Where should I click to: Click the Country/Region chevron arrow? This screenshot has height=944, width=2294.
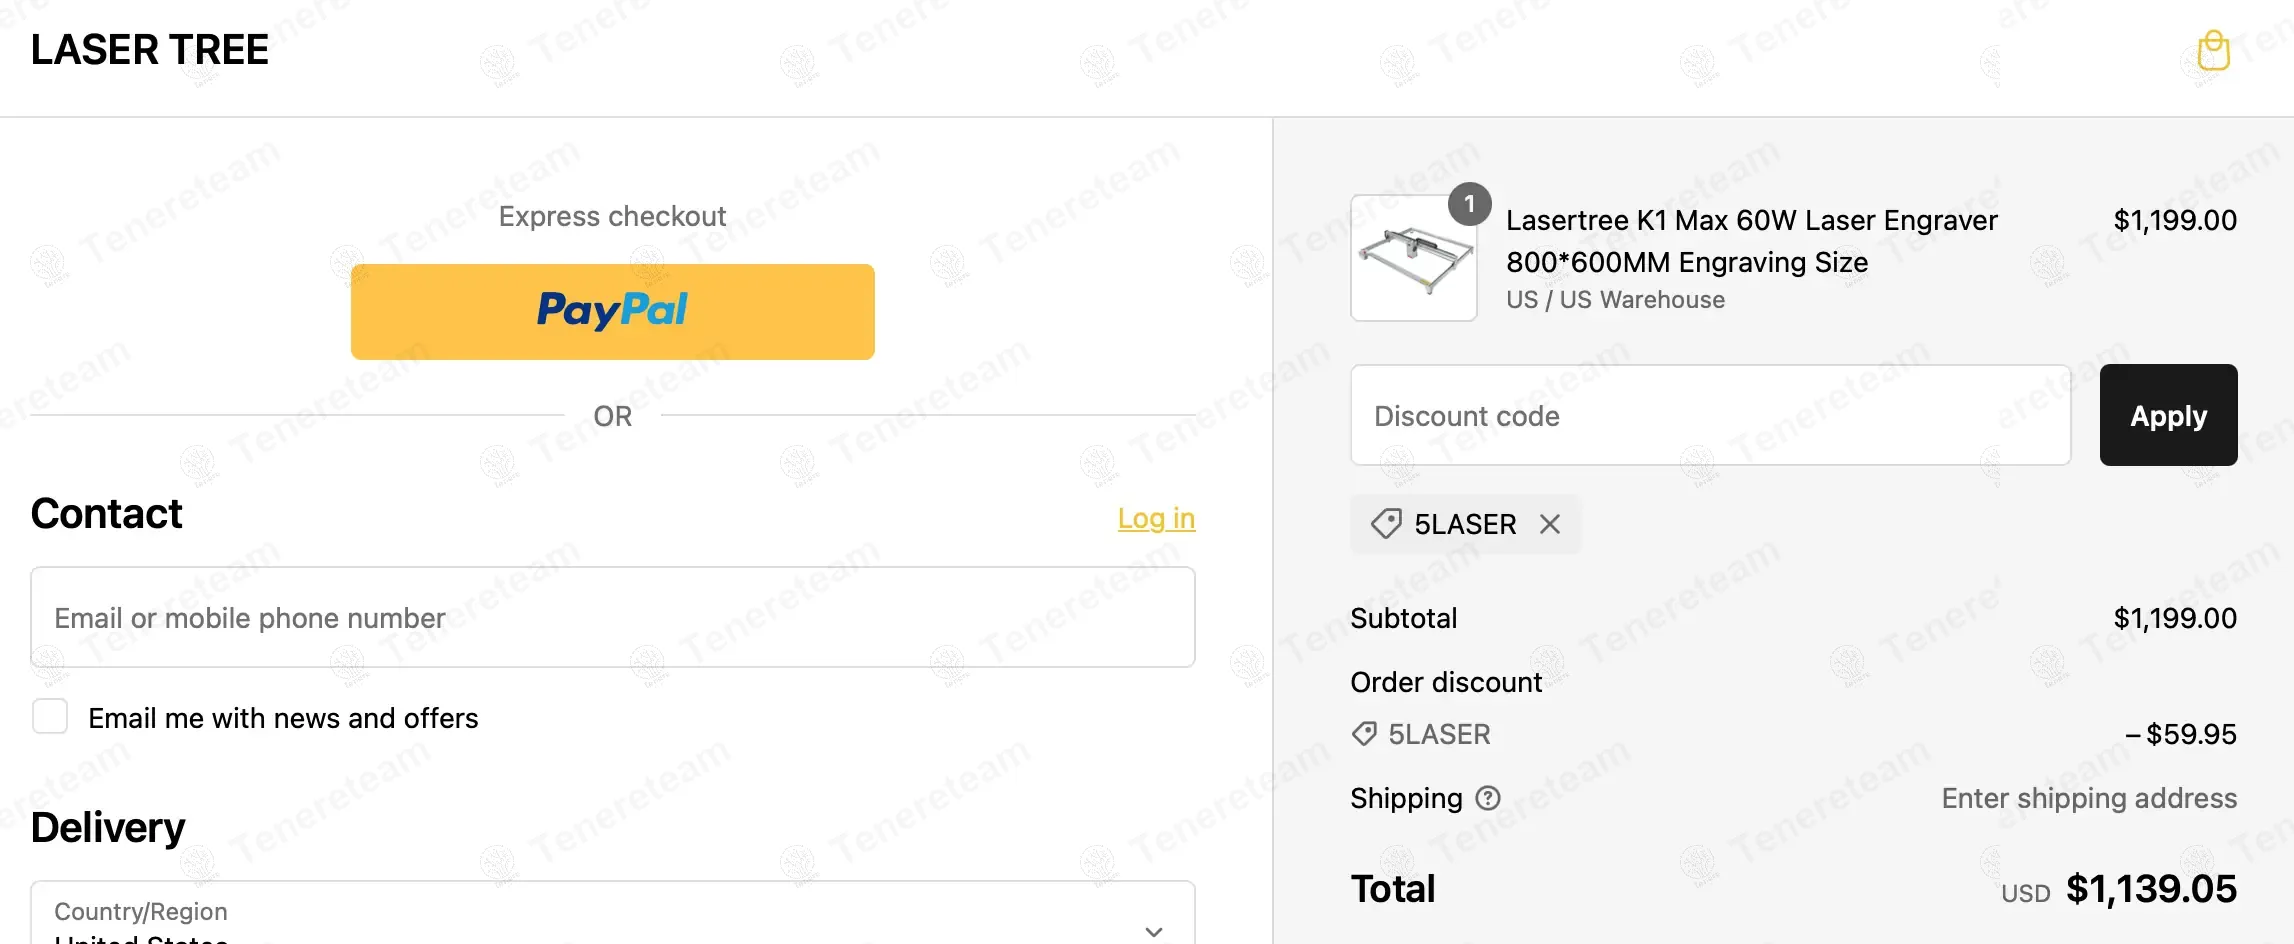(x=1154, y=930)
